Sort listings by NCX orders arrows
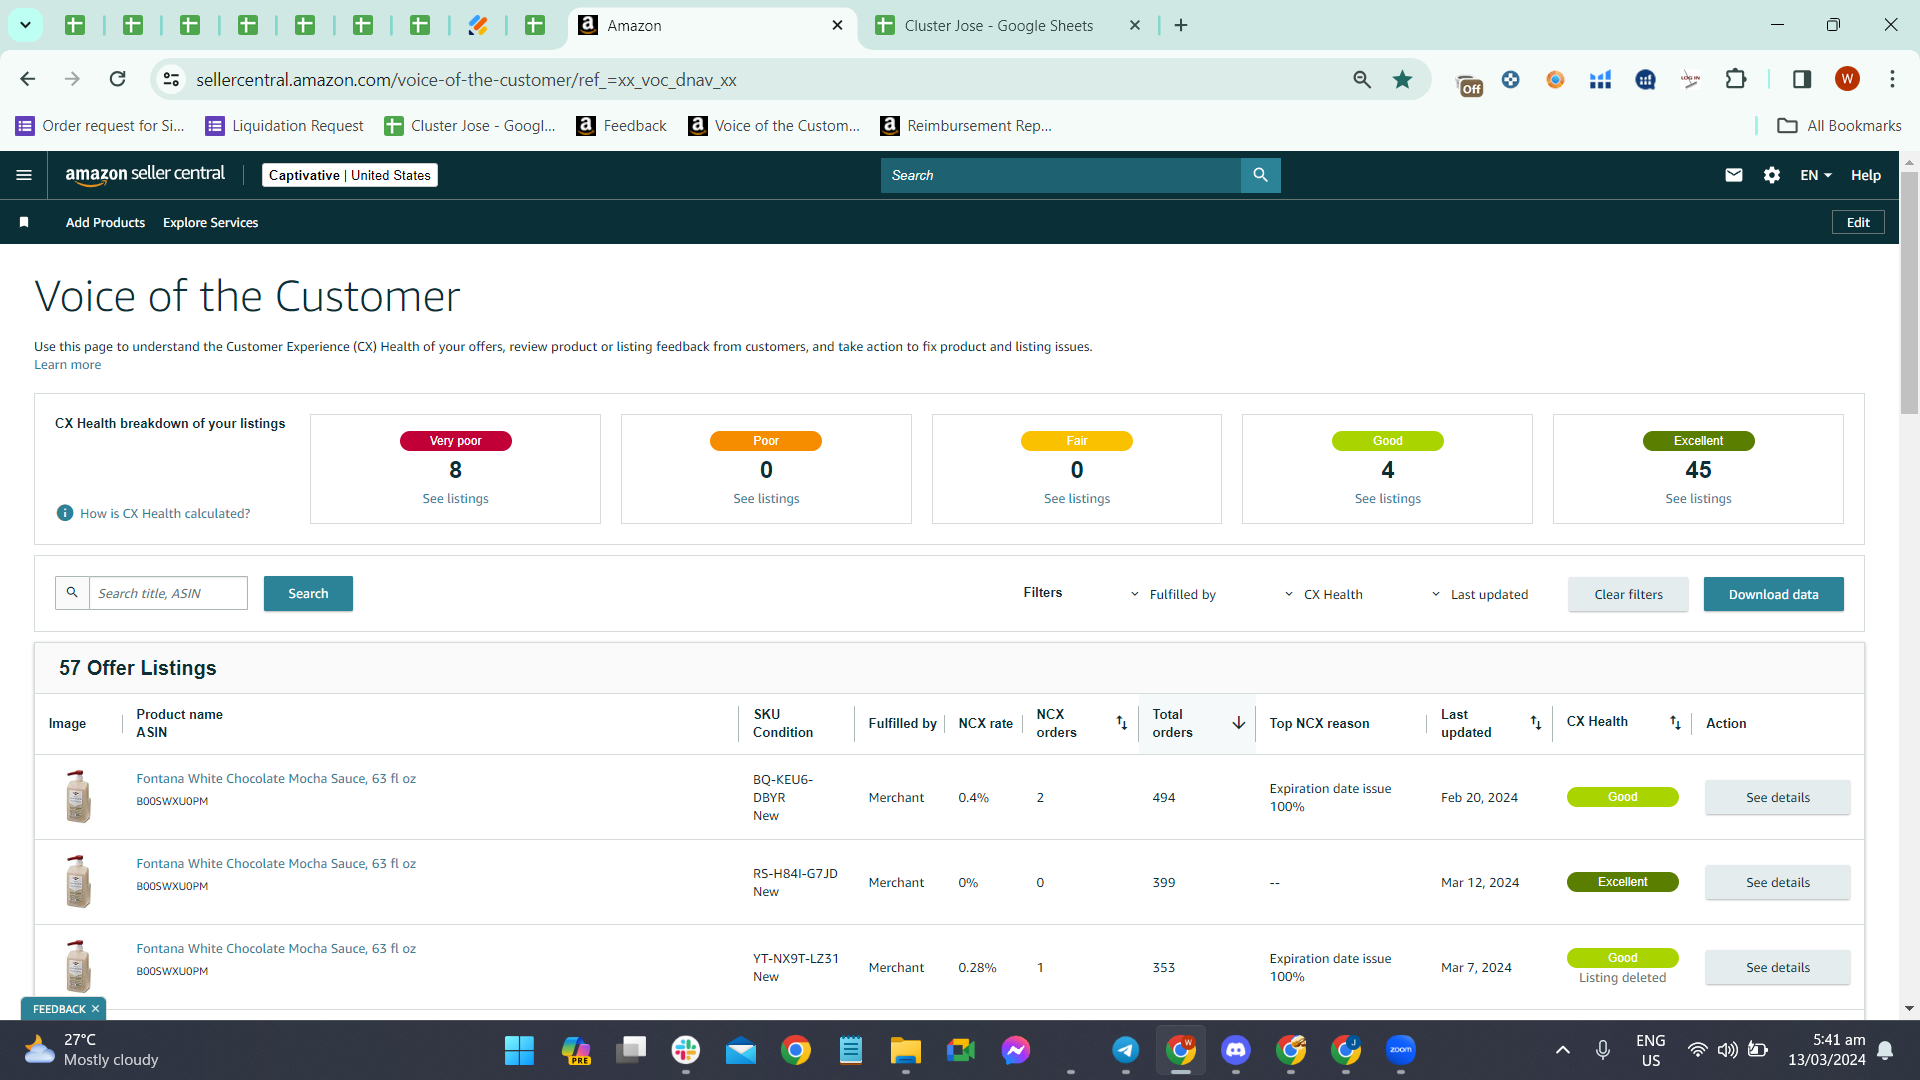Viewport: 1920px width, 1080px height. click(1122, 722)
